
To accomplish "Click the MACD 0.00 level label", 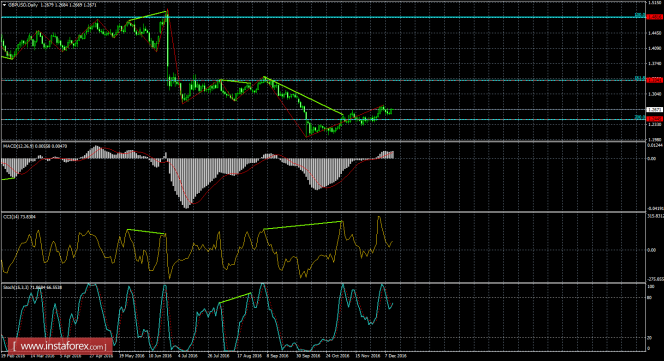I will [652, 158].
